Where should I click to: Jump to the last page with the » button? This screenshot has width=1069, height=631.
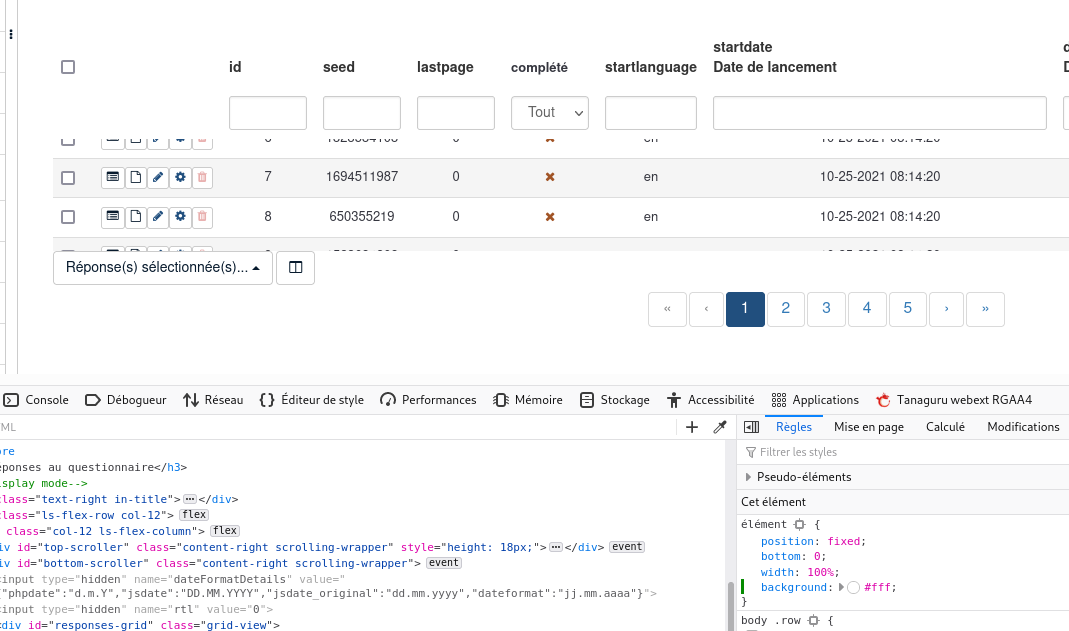pos(985,309)
